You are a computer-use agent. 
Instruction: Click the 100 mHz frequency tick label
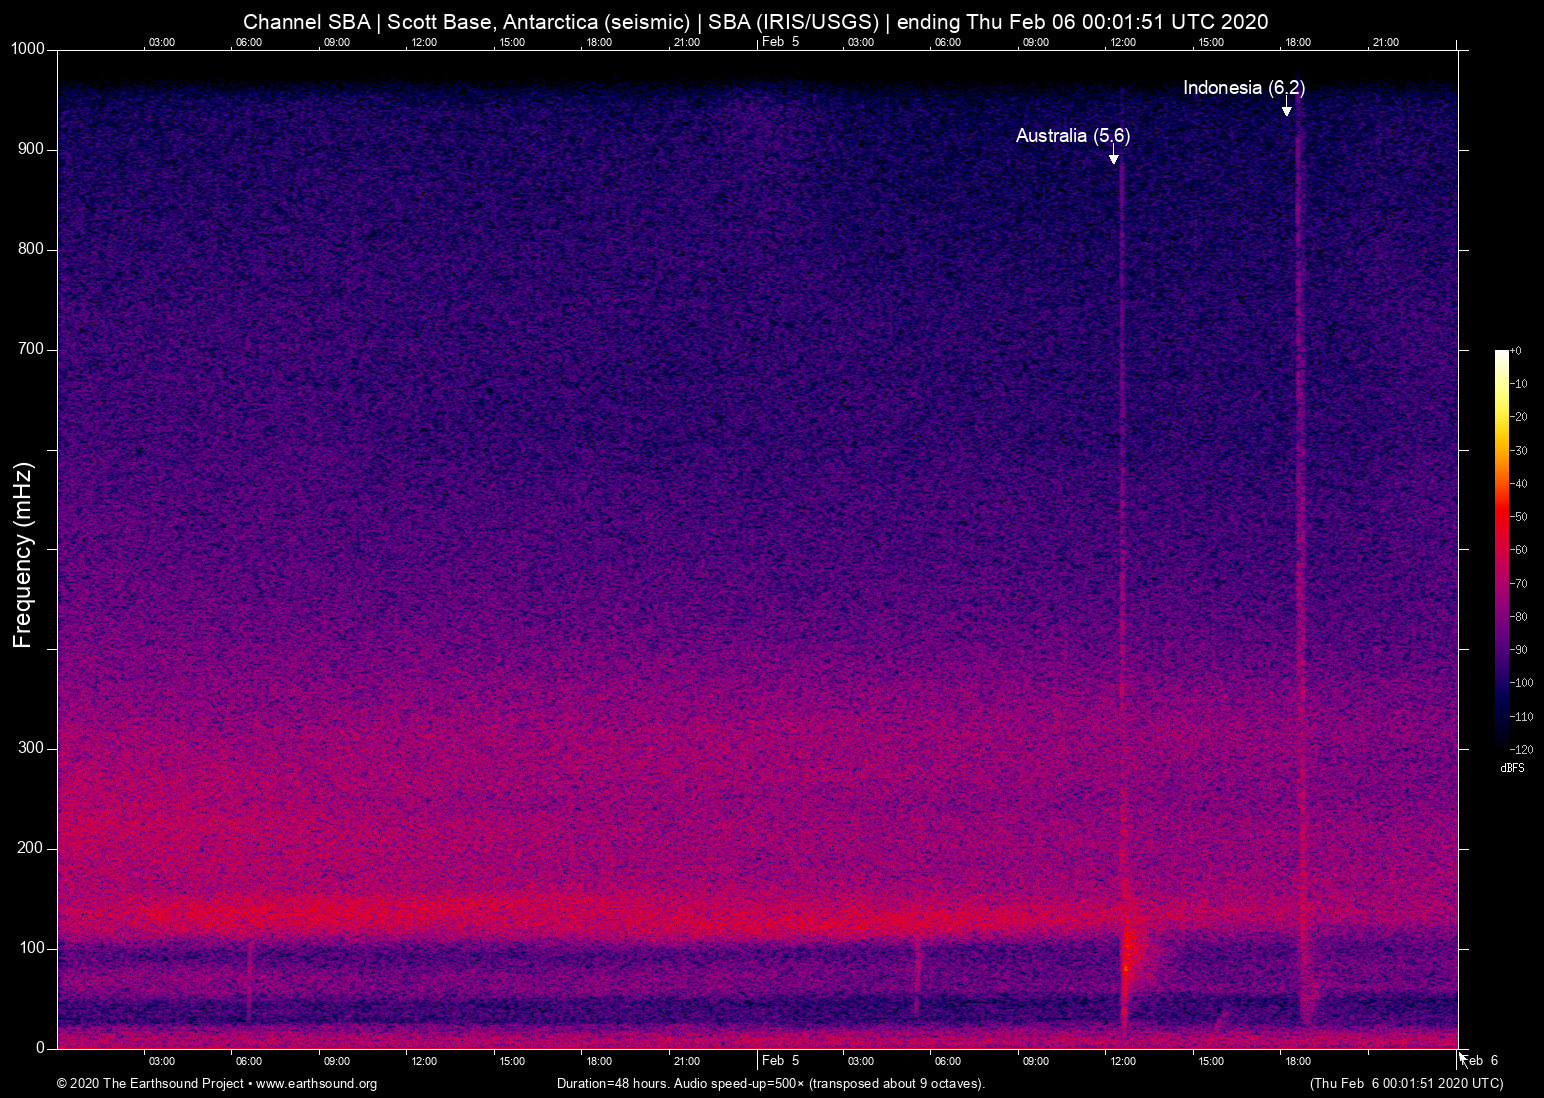[31, 948]
